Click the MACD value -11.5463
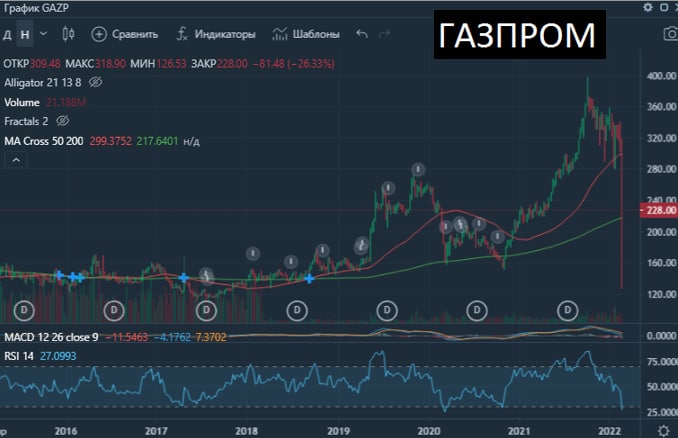Viewport: 678px width, 438px height. (x=127, y=337)
